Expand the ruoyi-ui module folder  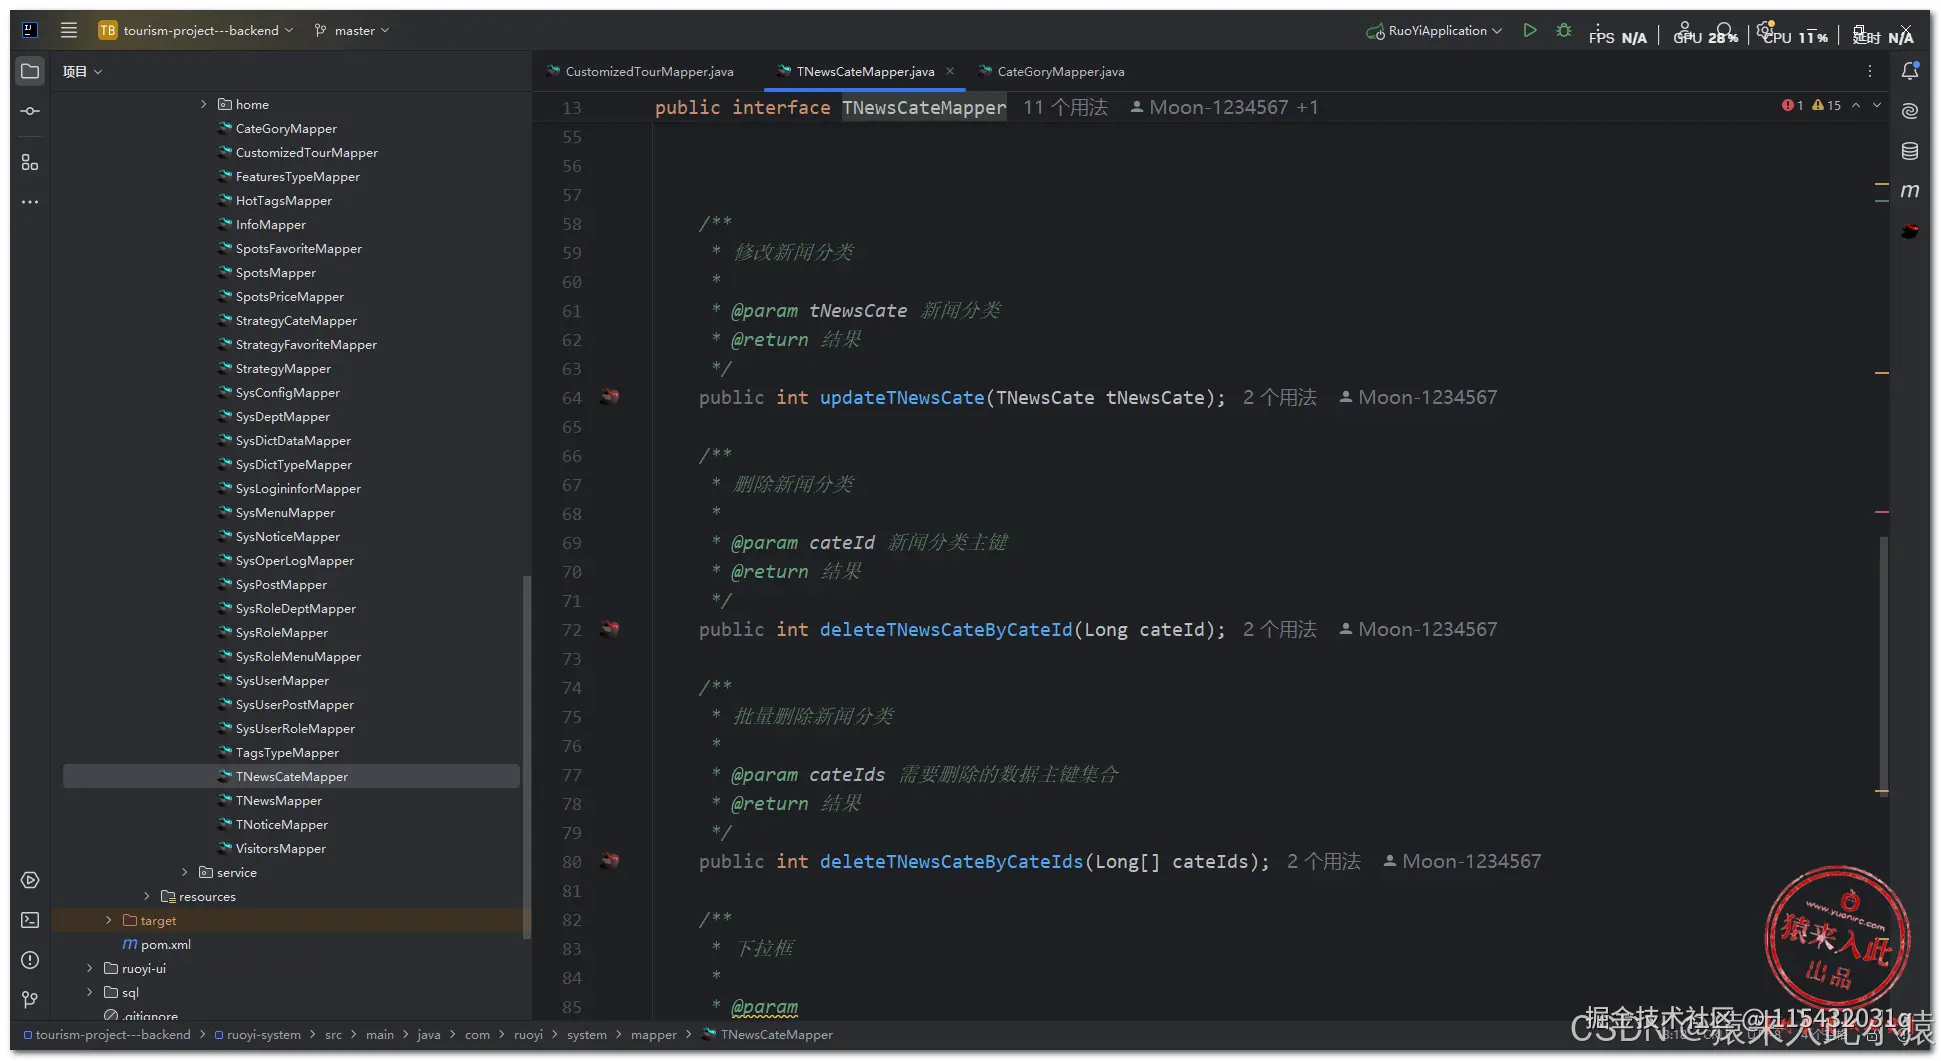tap(89, 968)
